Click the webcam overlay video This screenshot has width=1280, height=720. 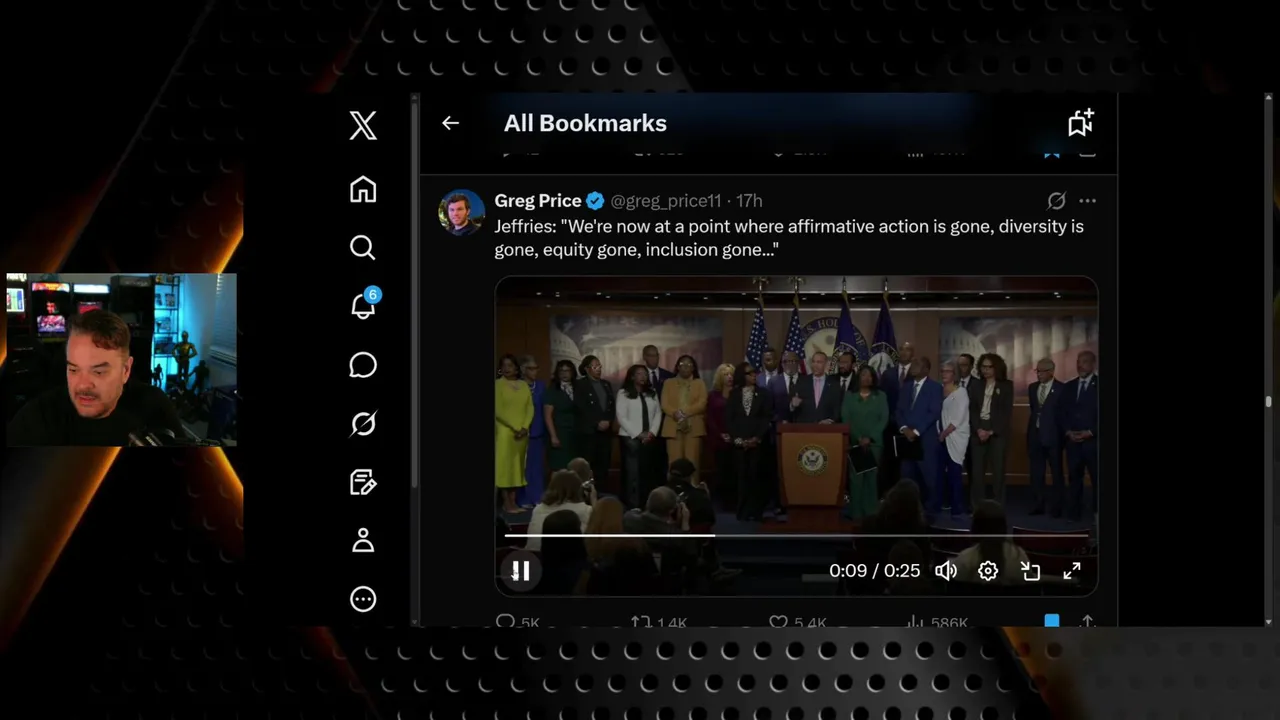tap(121, 359)
